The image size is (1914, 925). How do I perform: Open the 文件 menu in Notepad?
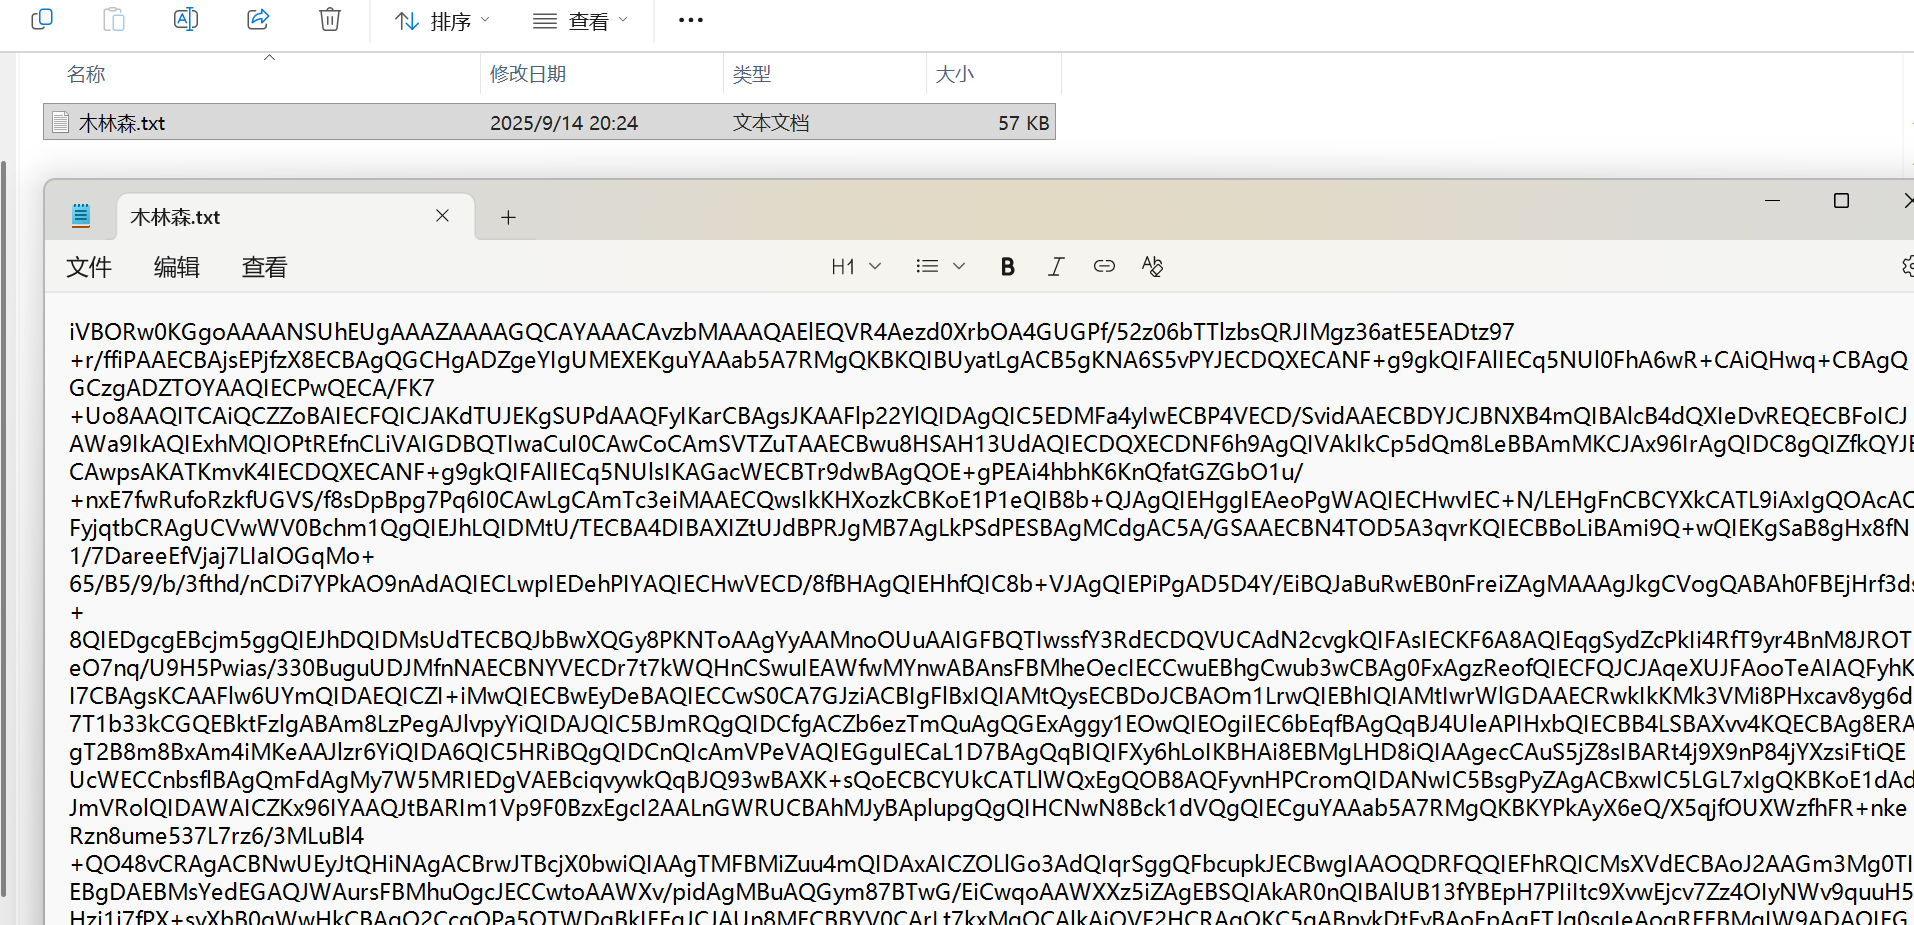[x=89, y=267]
